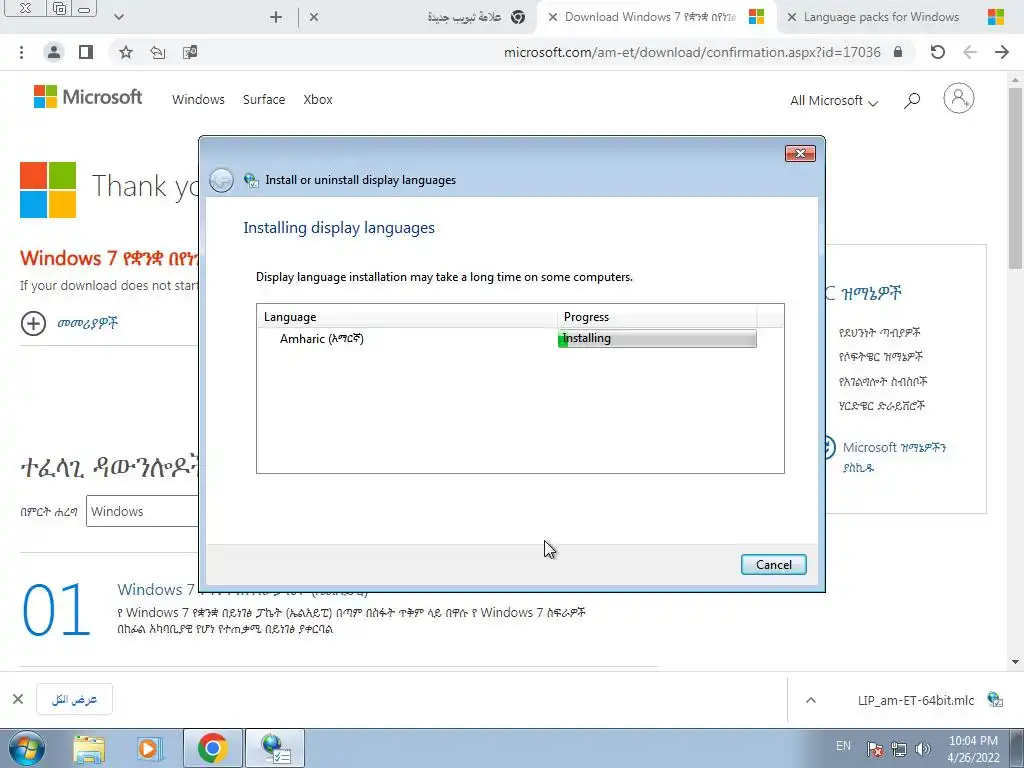This screenshot has width=1024, height=768.
Task: Open Chrome three-dot menu
Action: point(22,52)
